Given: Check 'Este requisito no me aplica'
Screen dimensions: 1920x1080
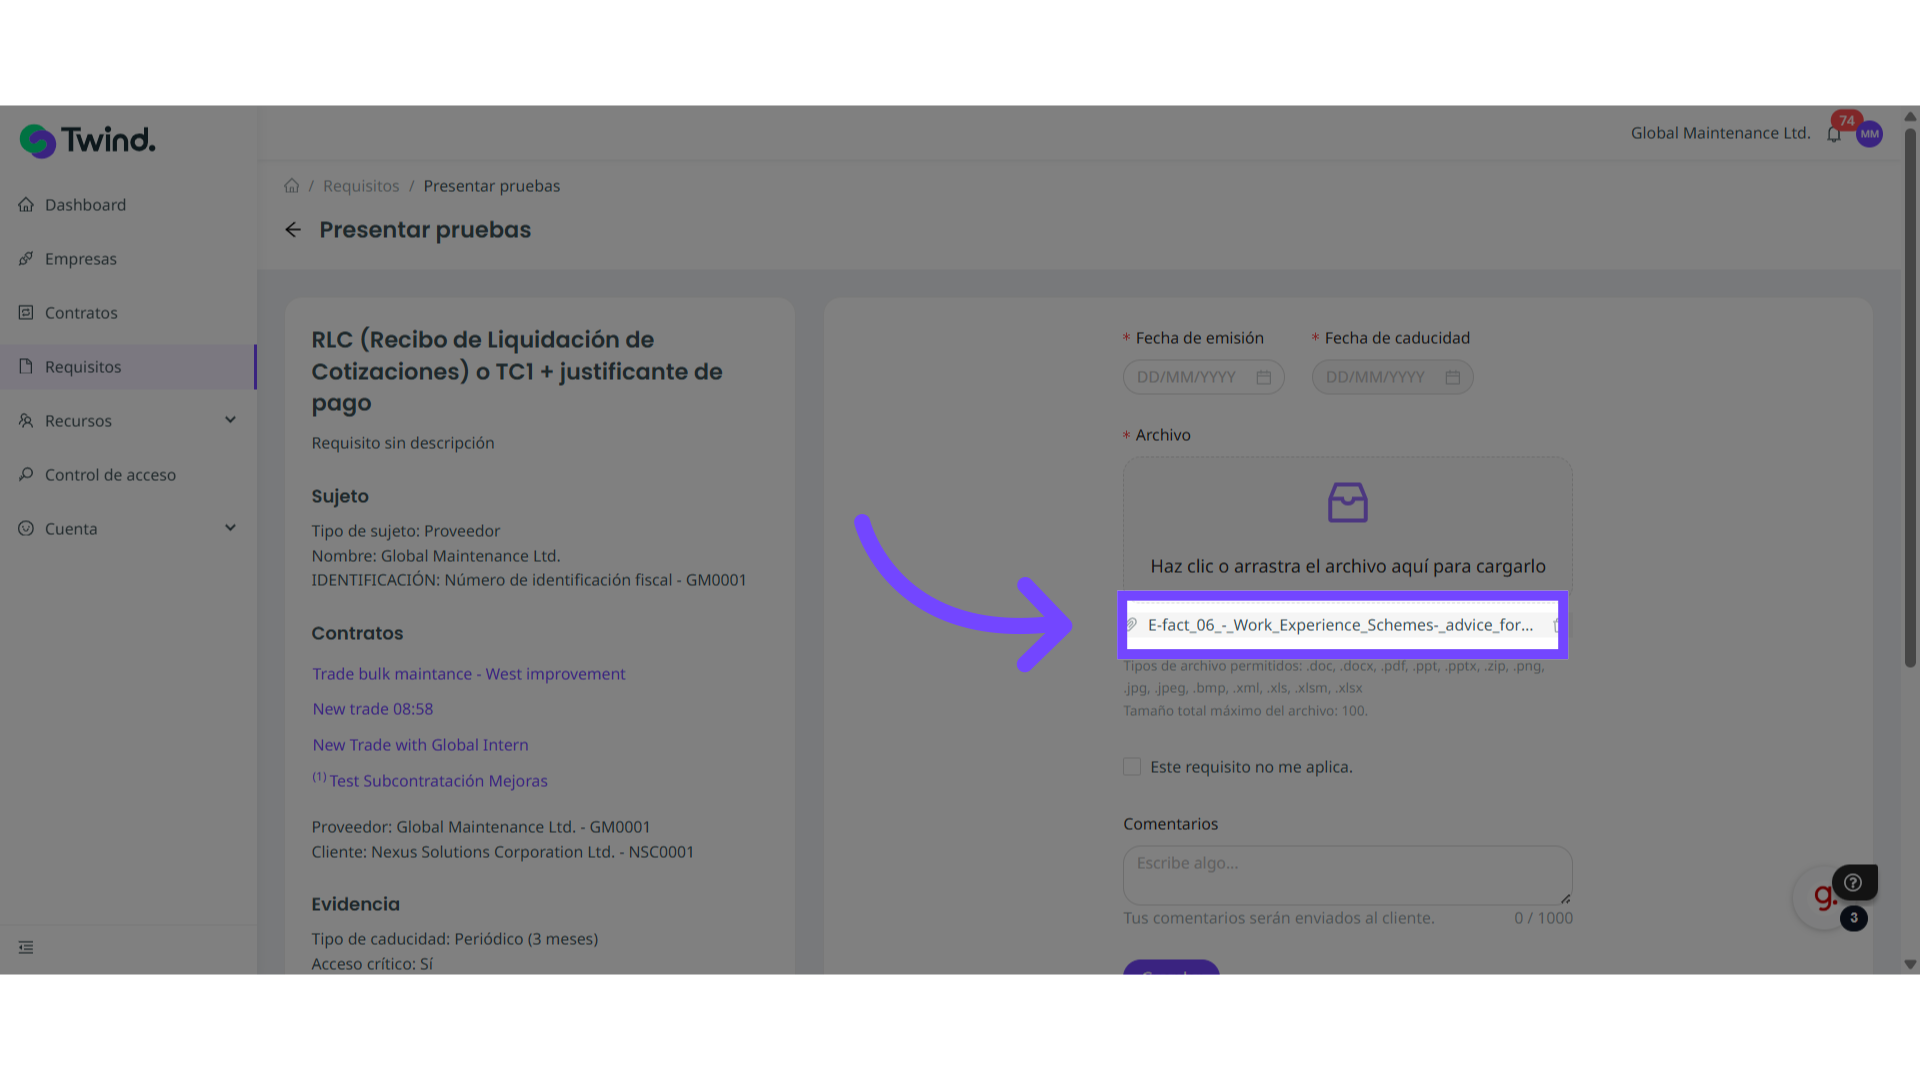Looking at the screenshot, I should [1132, 767].
